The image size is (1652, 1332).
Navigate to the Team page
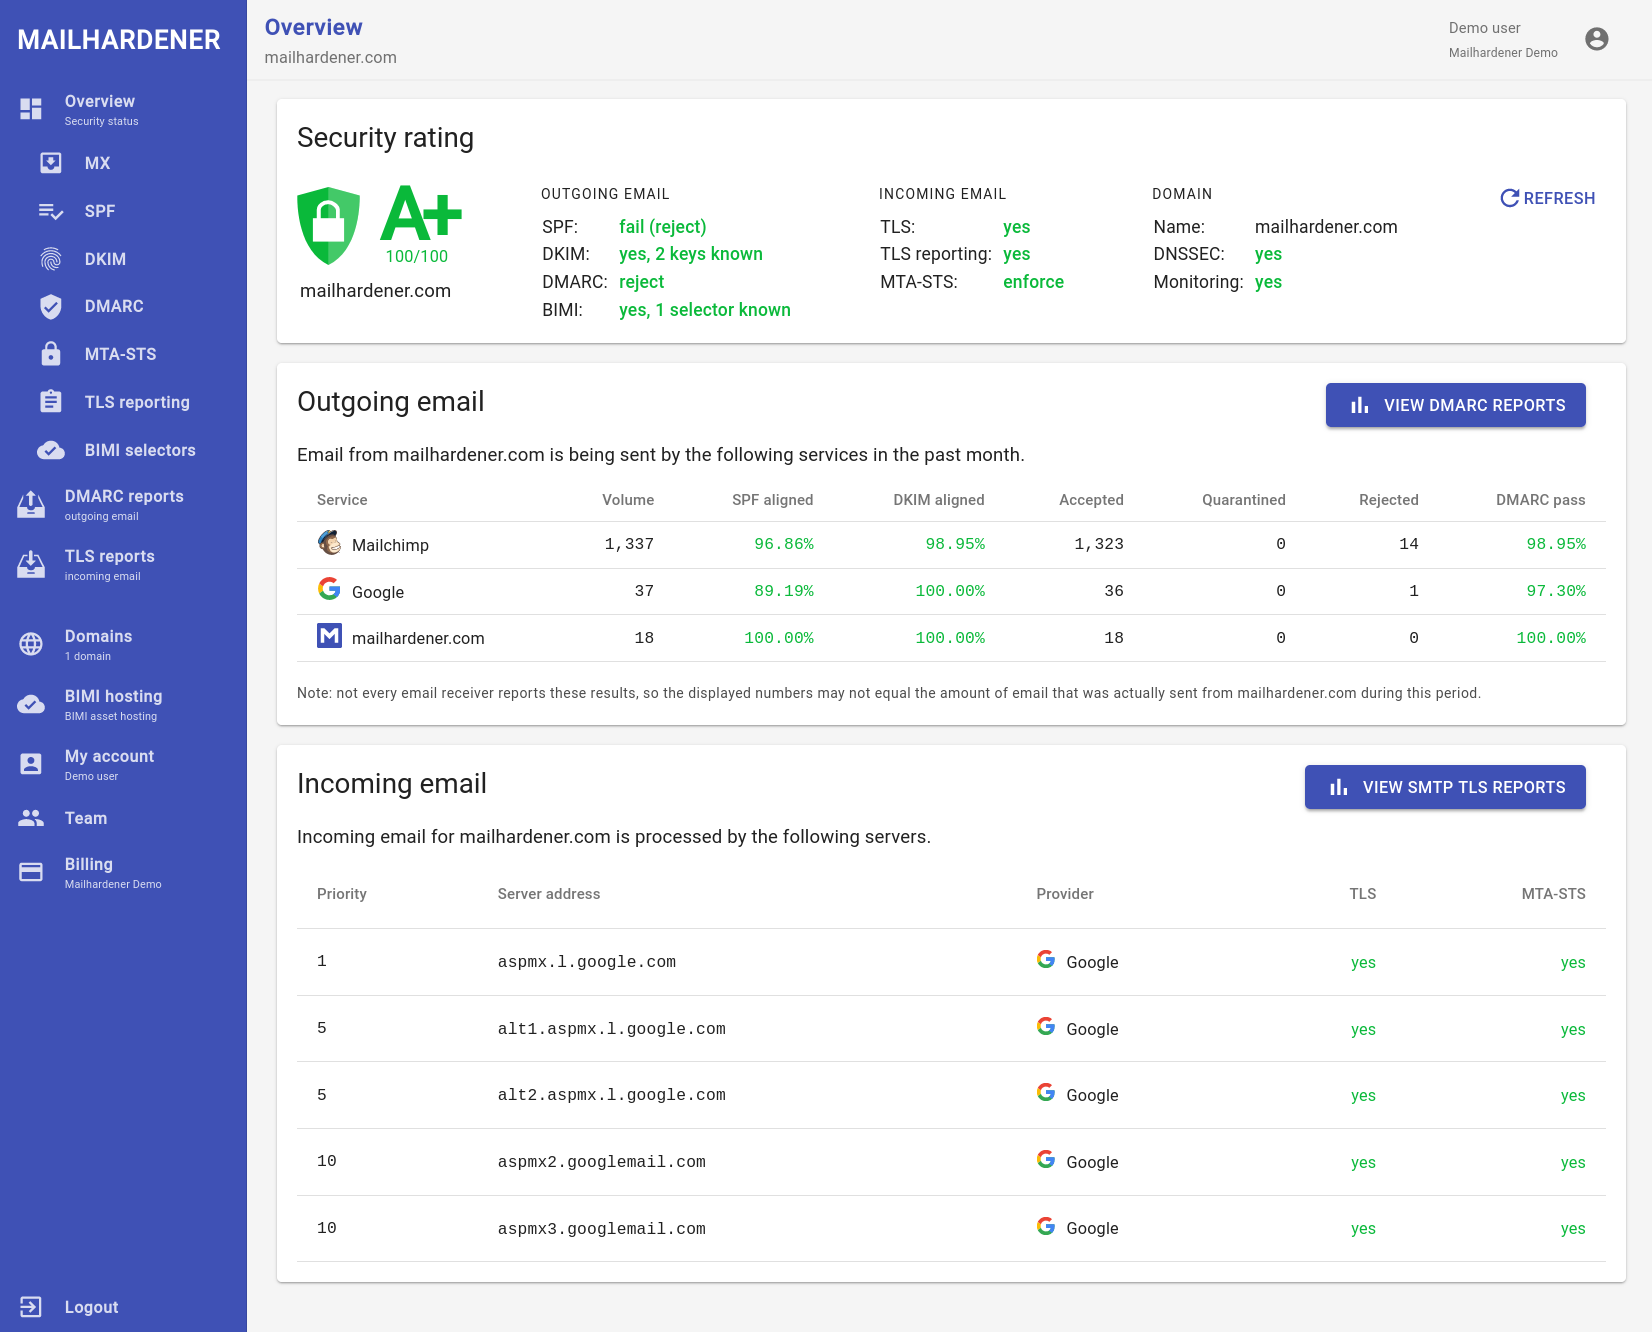tap(86, 818)
